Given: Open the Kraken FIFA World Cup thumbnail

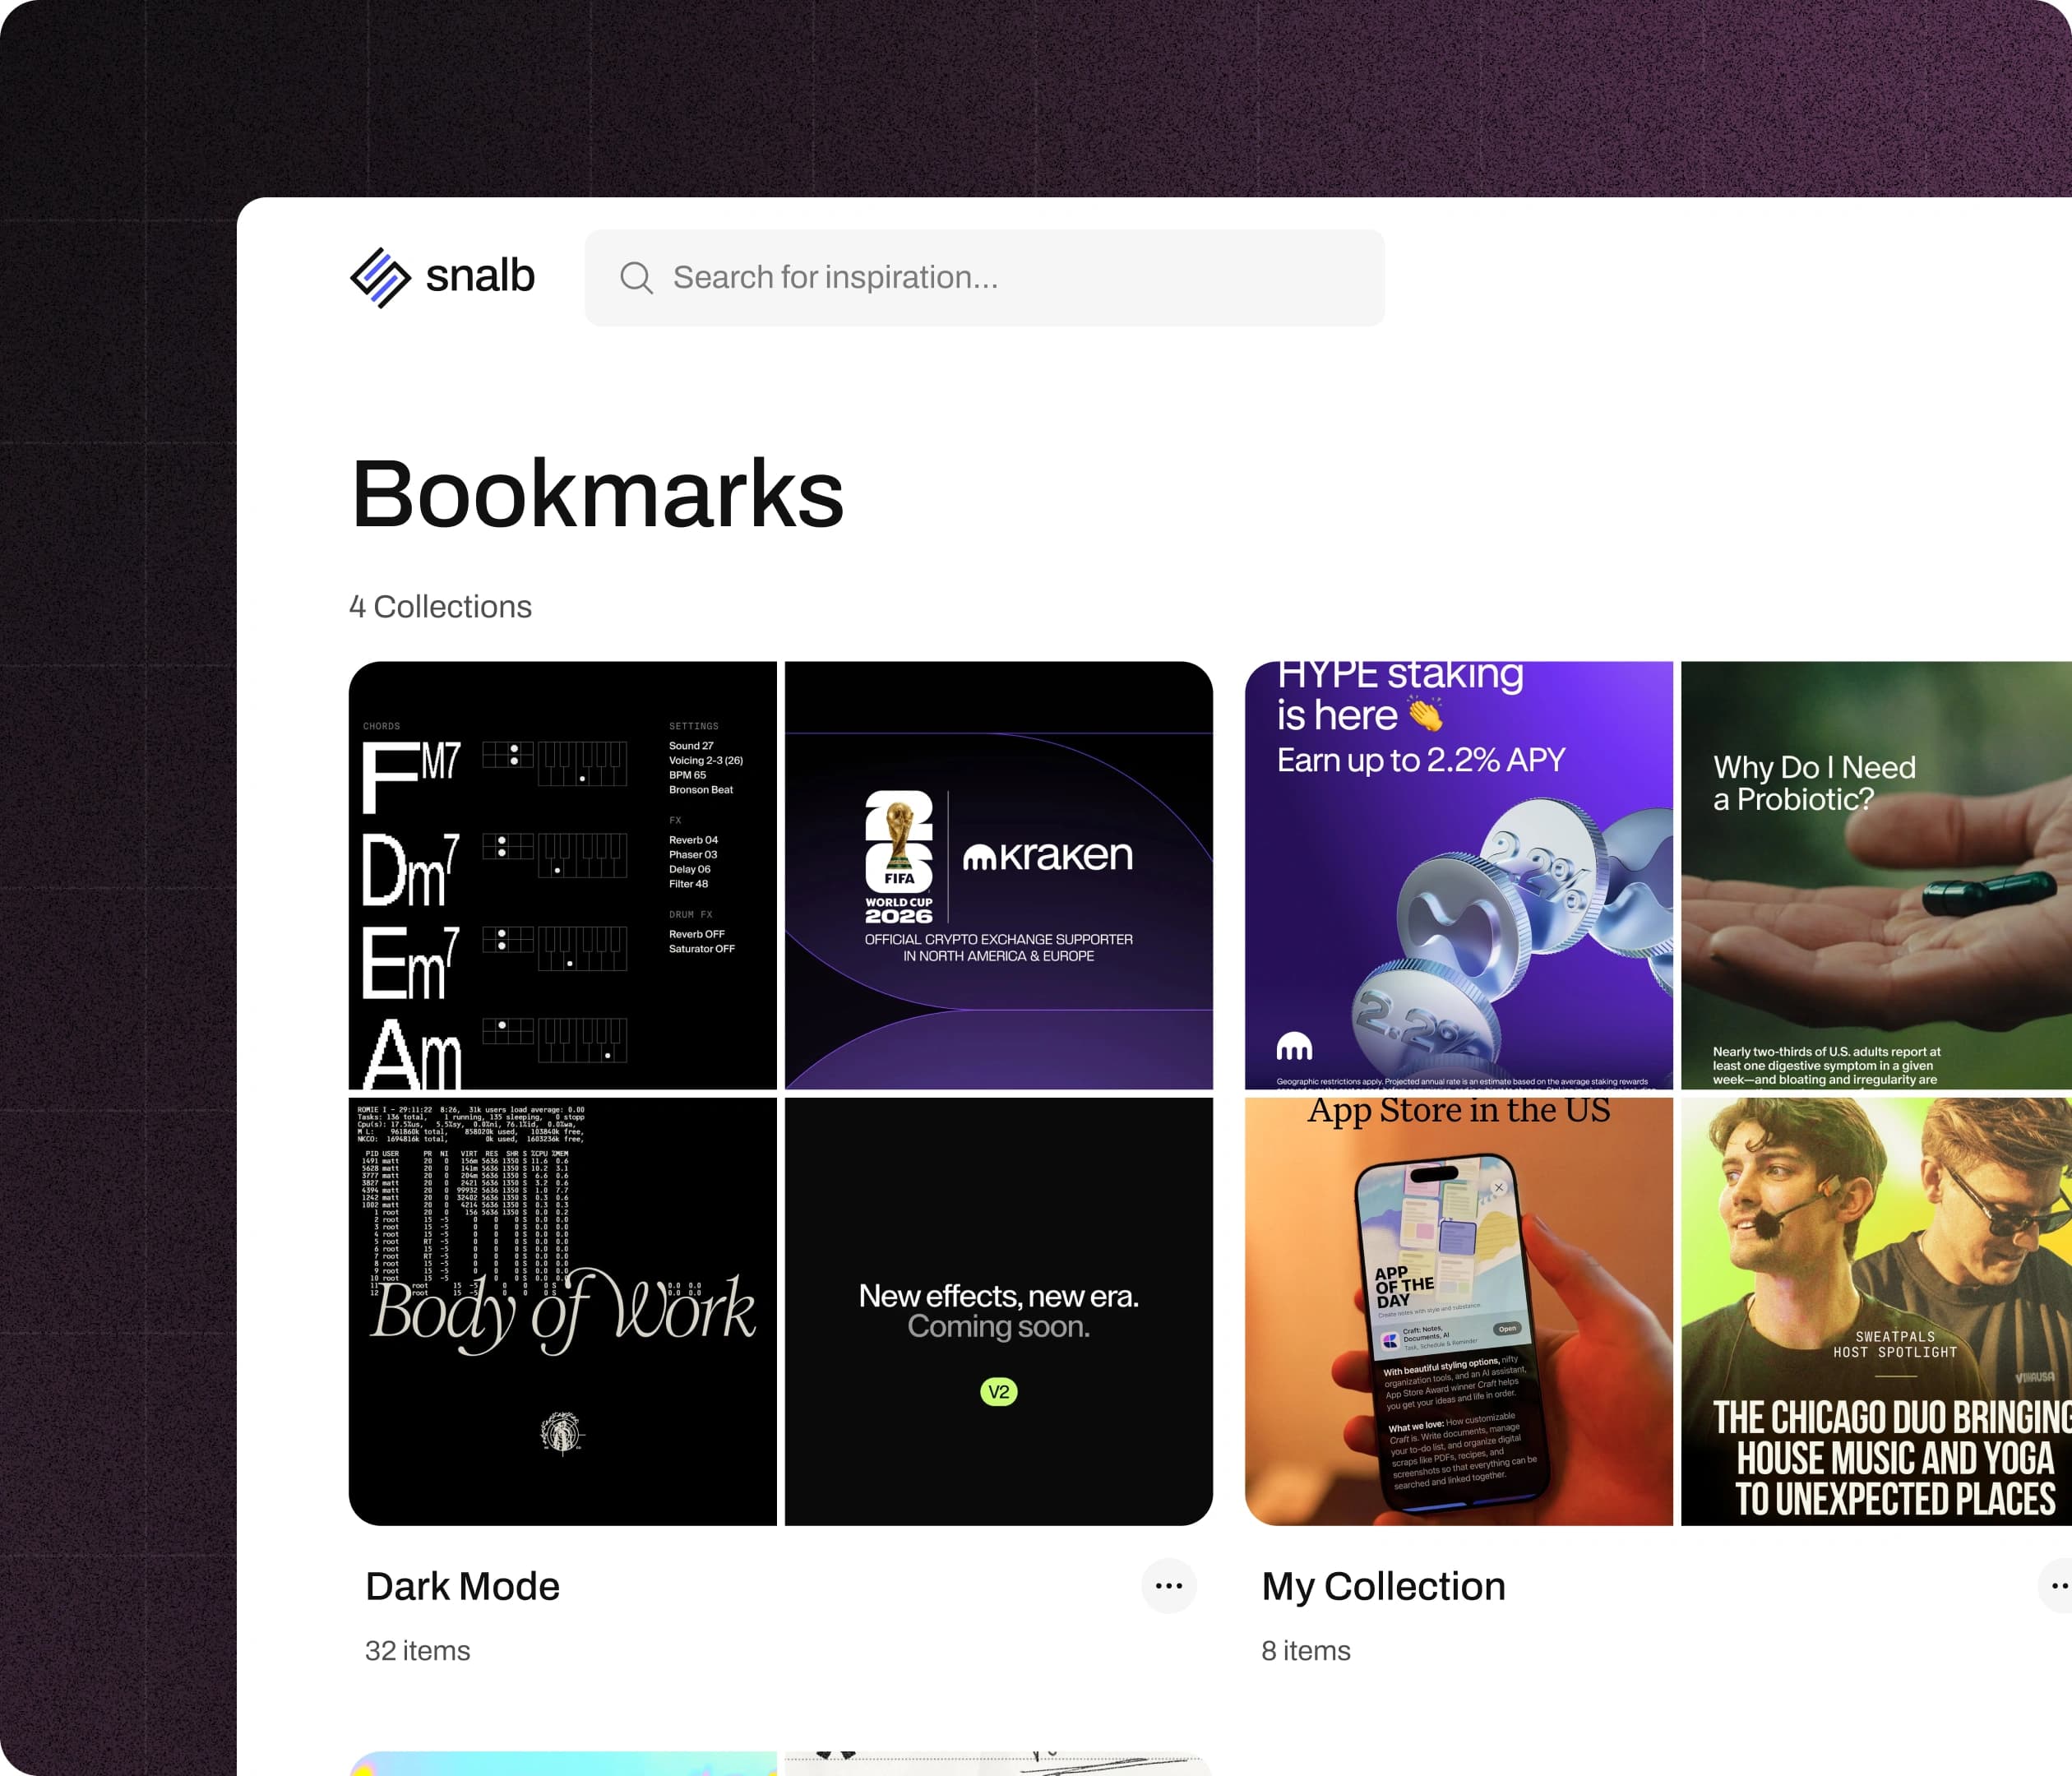Looking at the screenshot, I should (999, 875).
